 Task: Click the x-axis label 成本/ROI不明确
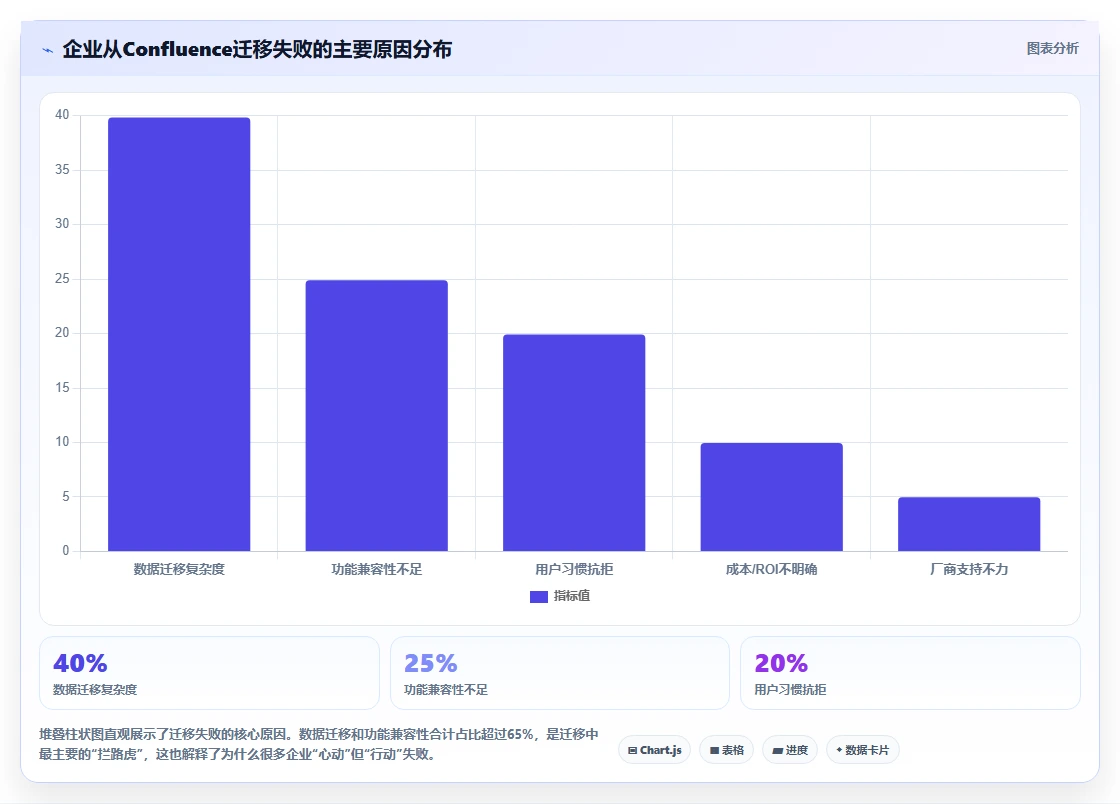pos(771,569)
